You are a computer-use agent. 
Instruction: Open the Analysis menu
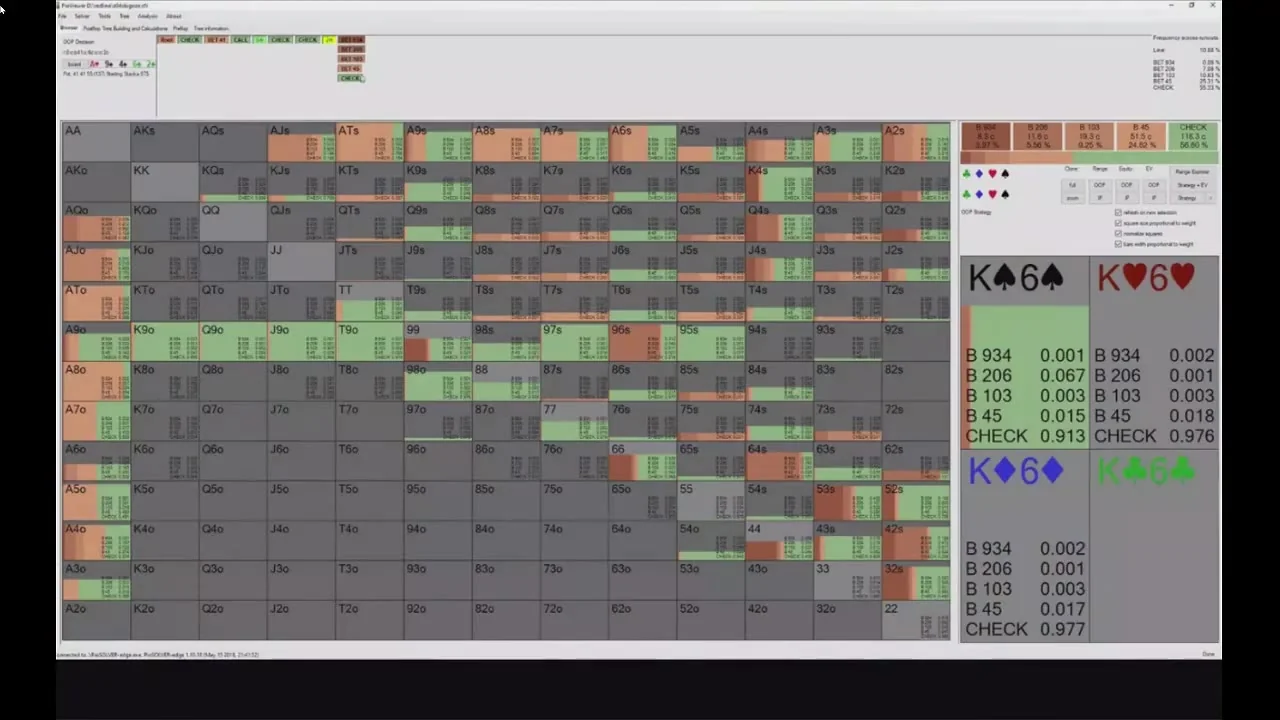(147, 16)
